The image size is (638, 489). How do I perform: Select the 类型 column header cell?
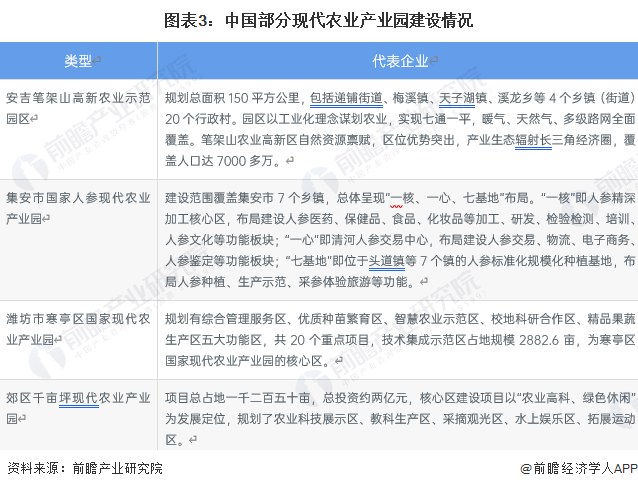pos(78,61)
